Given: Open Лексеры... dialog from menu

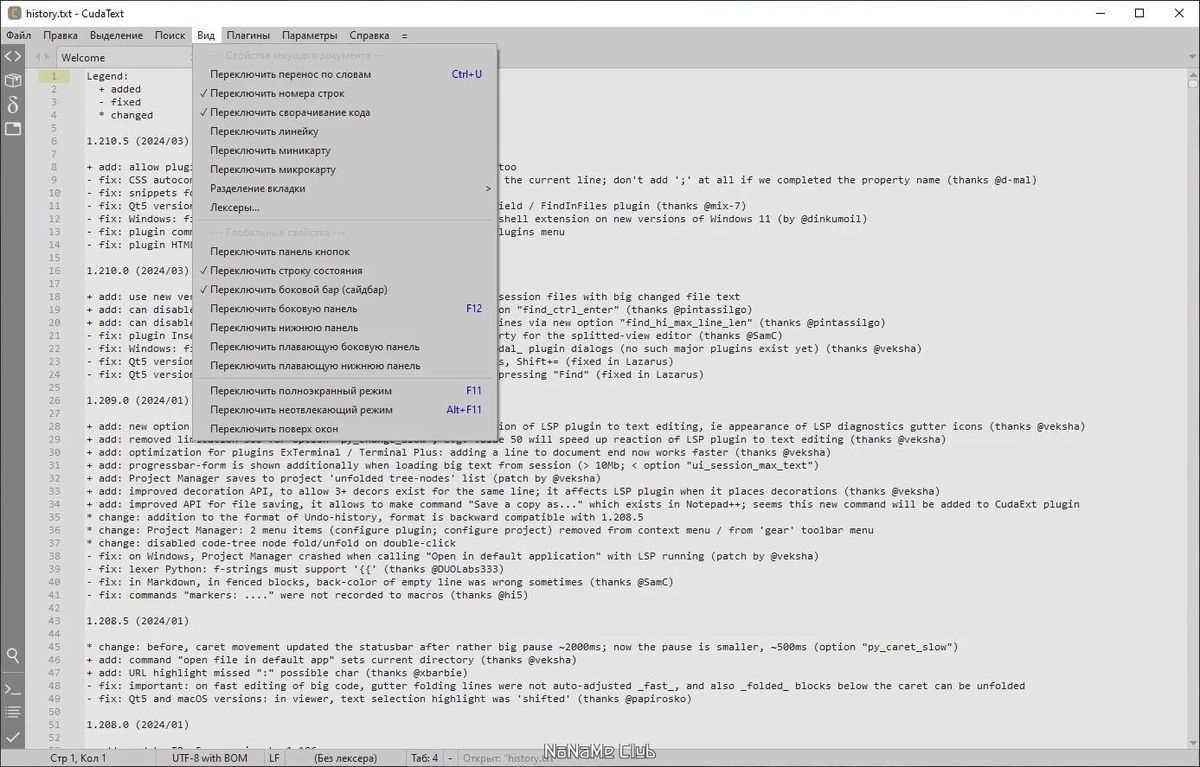Looking at the screenshot, I should [345, 207].
